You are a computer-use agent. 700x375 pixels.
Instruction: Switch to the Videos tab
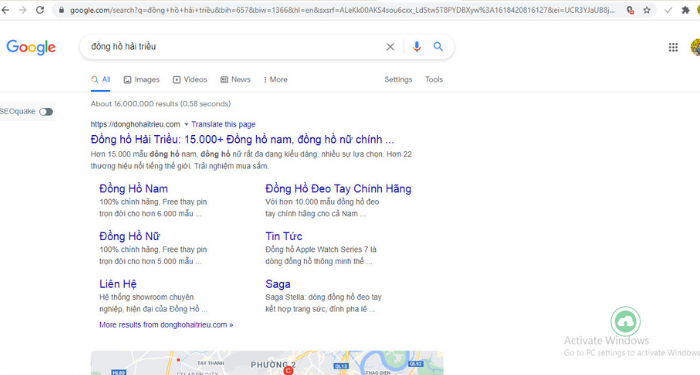coord(190,79)
